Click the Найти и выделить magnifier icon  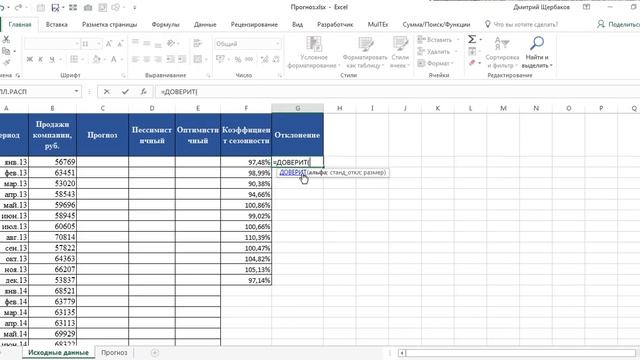(x=537, y=43)
